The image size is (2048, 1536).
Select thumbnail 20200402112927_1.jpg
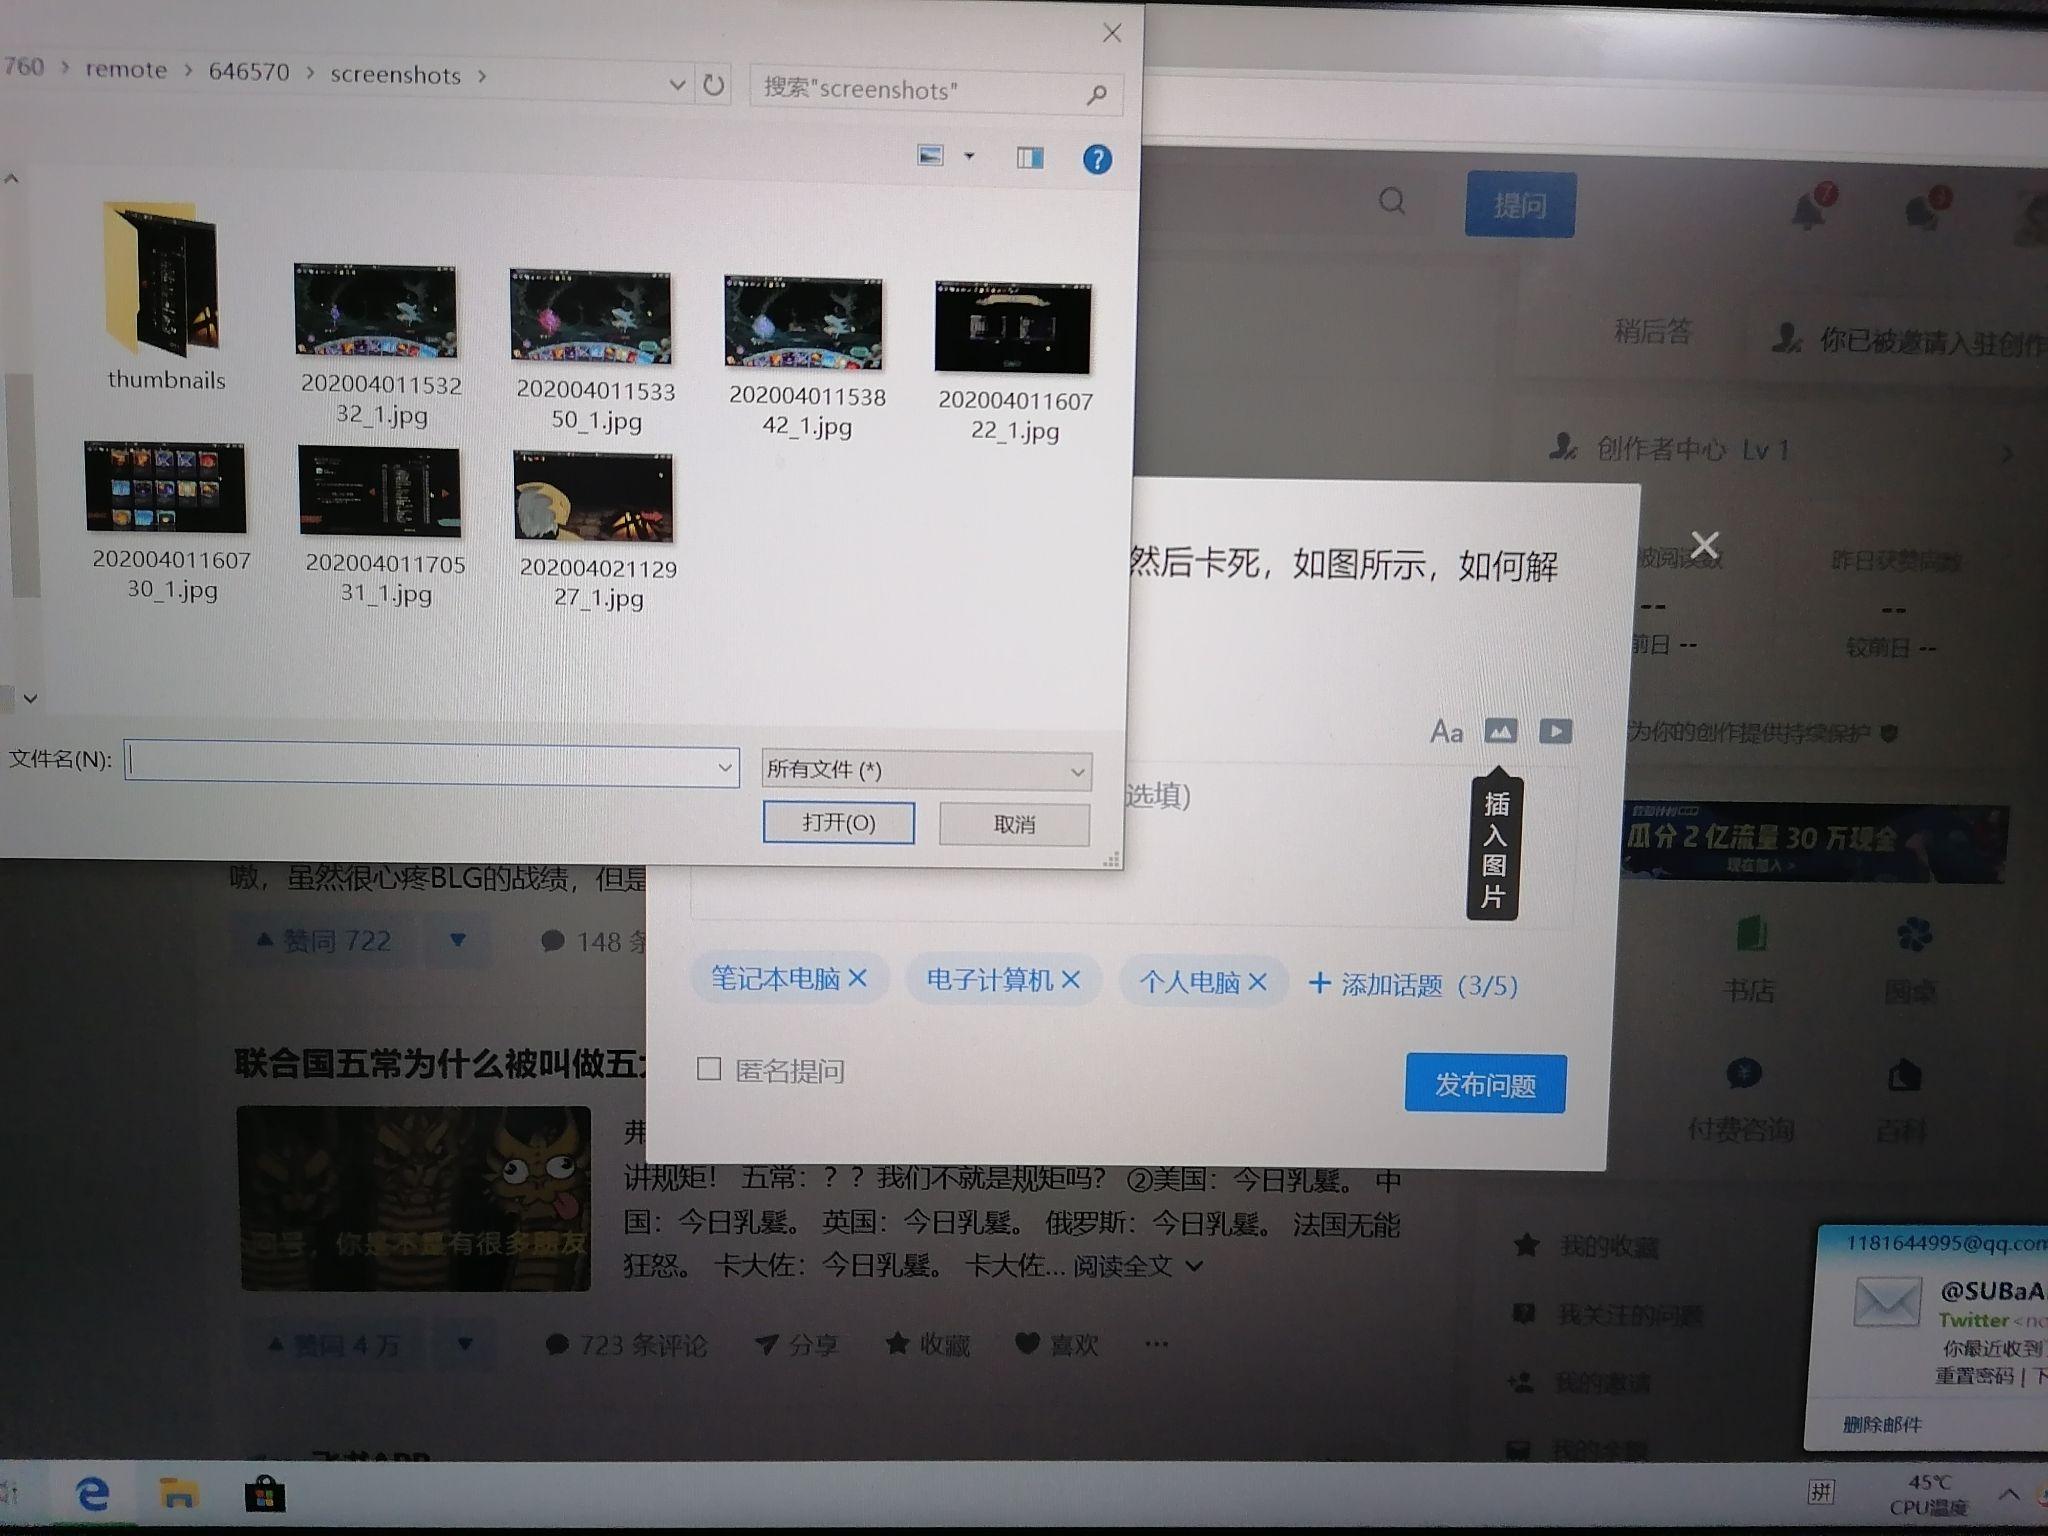[x=594, y=498]
